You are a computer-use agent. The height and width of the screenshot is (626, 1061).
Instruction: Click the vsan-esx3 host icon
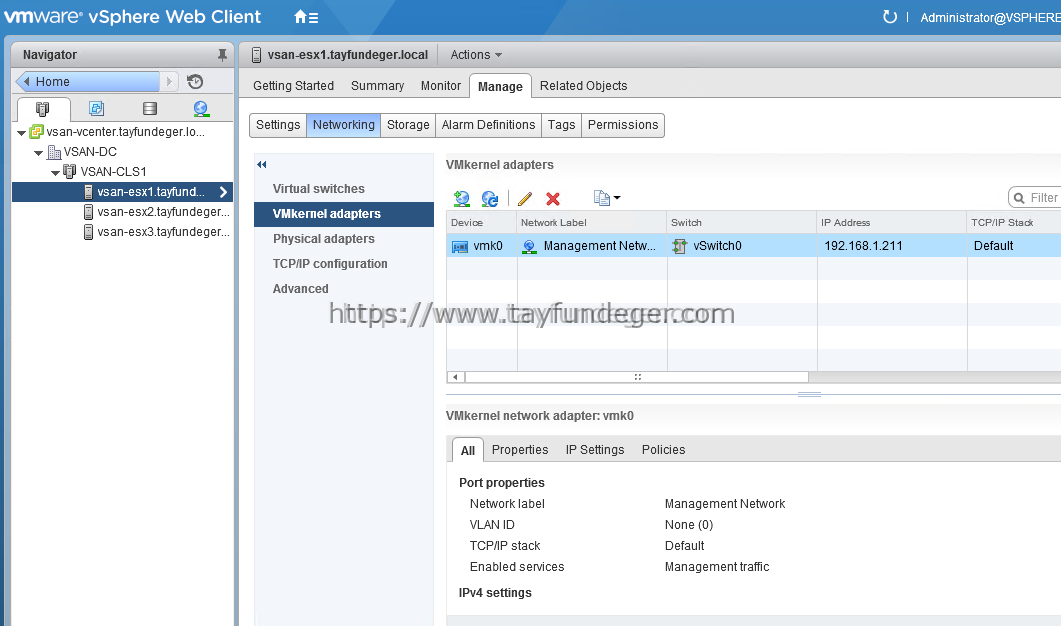tap(88, 232)
